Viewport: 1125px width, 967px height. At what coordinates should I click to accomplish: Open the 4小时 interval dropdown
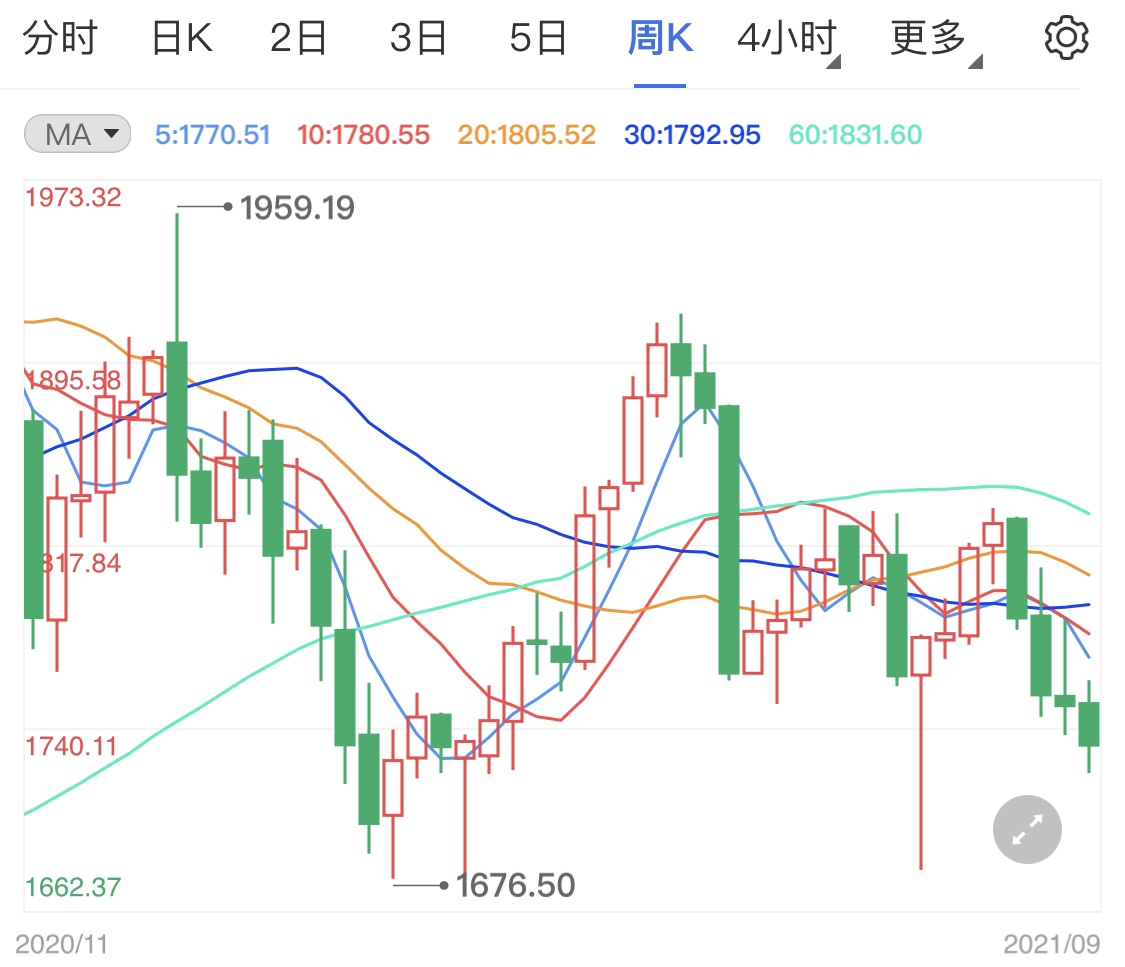tap(789, 39)
